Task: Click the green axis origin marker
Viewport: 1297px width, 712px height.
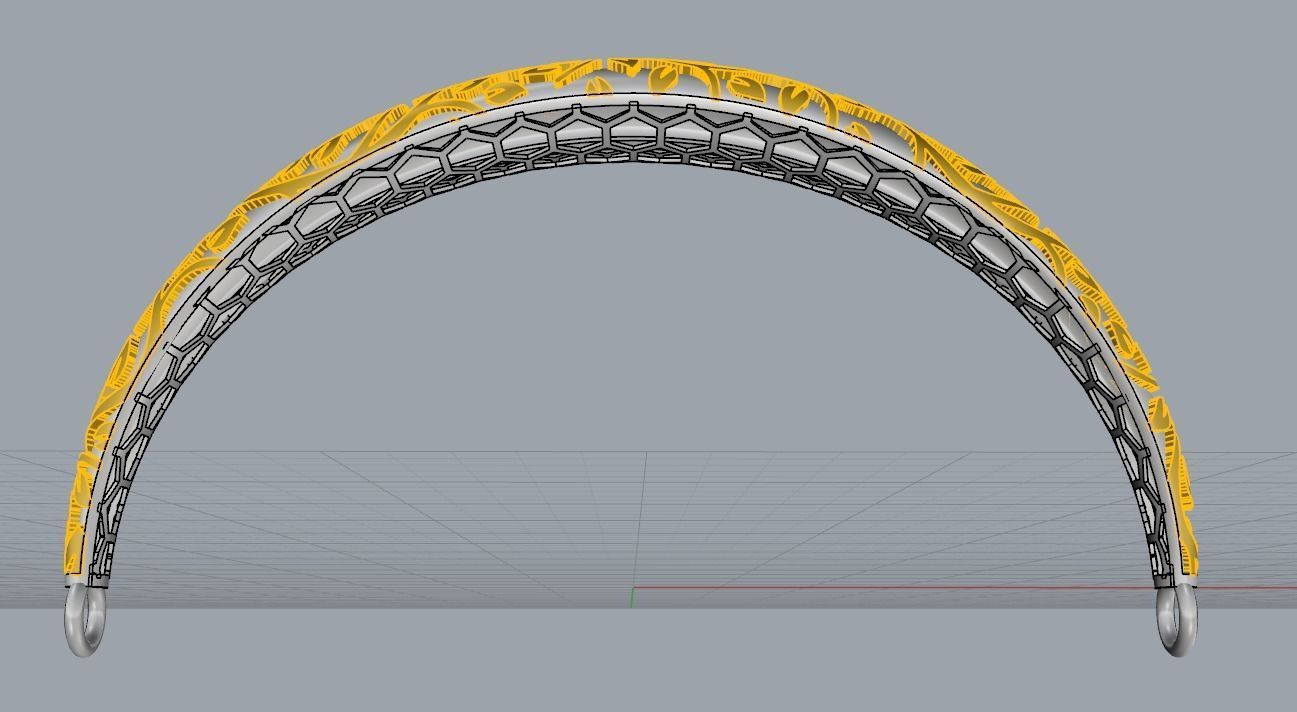Action: pos(632,597)
